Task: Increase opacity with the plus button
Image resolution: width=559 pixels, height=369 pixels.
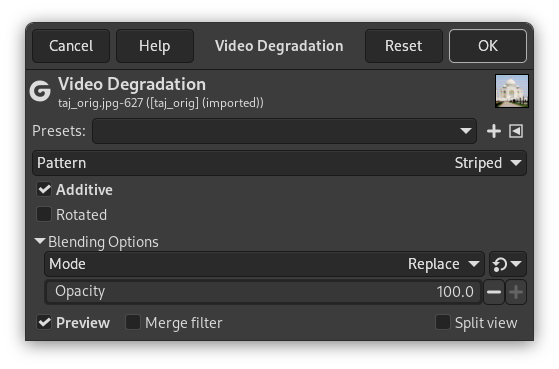Action: tap(516, 292)
